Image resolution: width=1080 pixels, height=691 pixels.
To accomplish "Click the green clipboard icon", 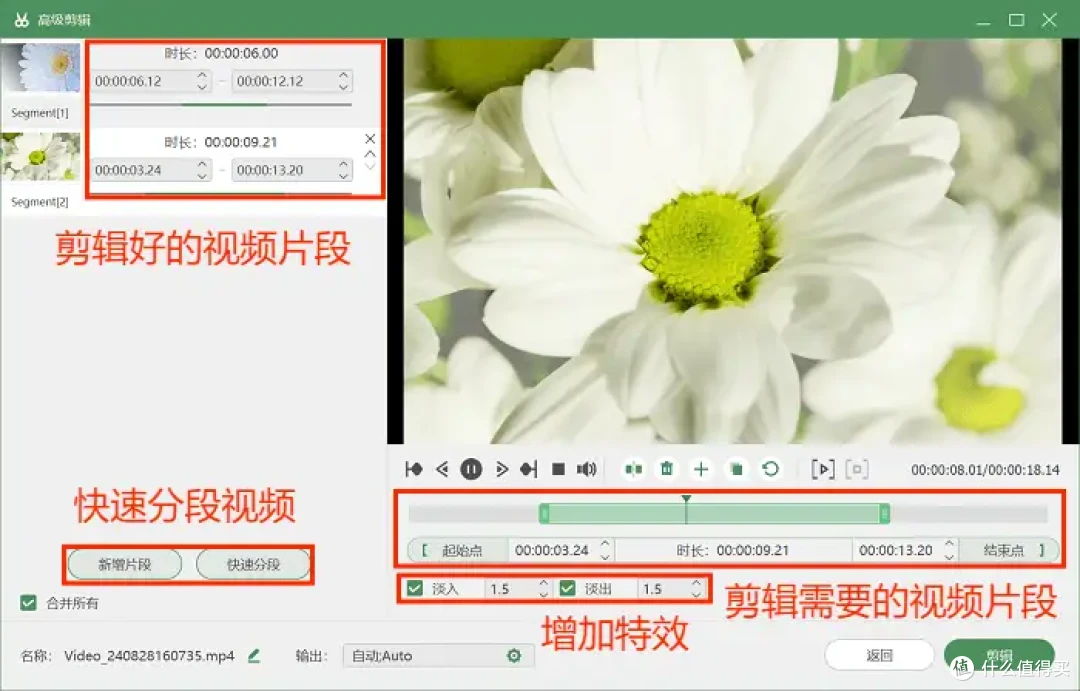I will point(736,469).
